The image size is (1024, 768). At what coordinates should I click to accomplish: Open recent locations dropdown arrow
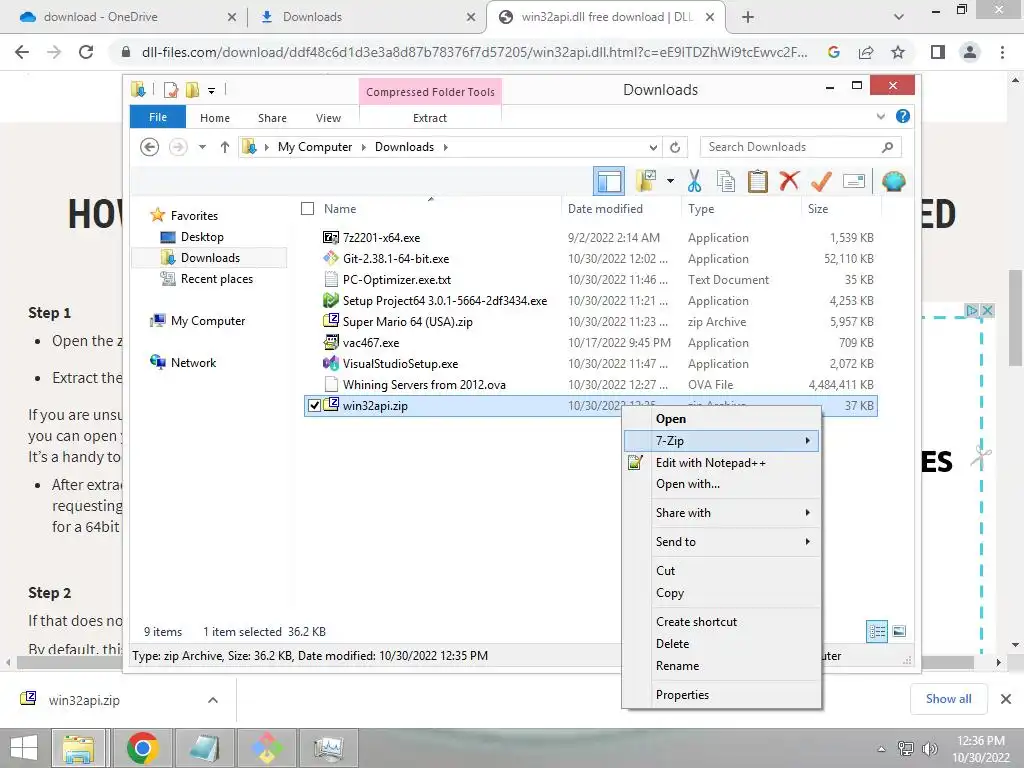[x=202, y=147]
